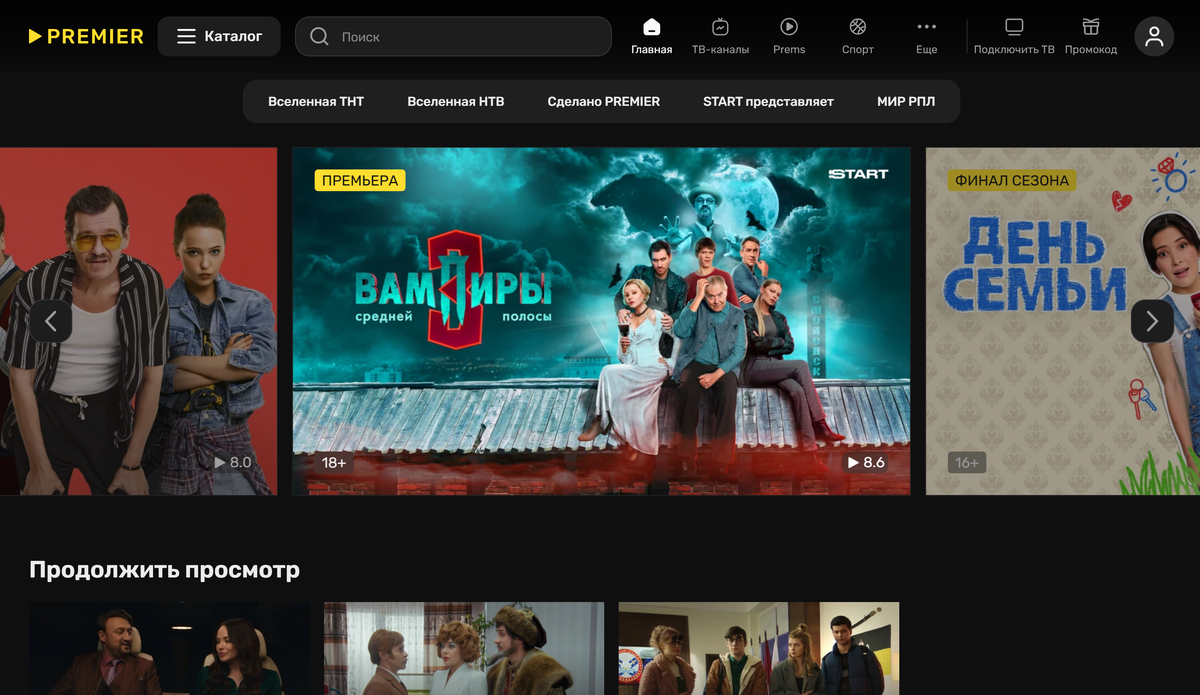The height and width of the screenshot is (695, 1200).
Task: Click the Продолжить просмотр heading
Action: [x=165, y=570]
